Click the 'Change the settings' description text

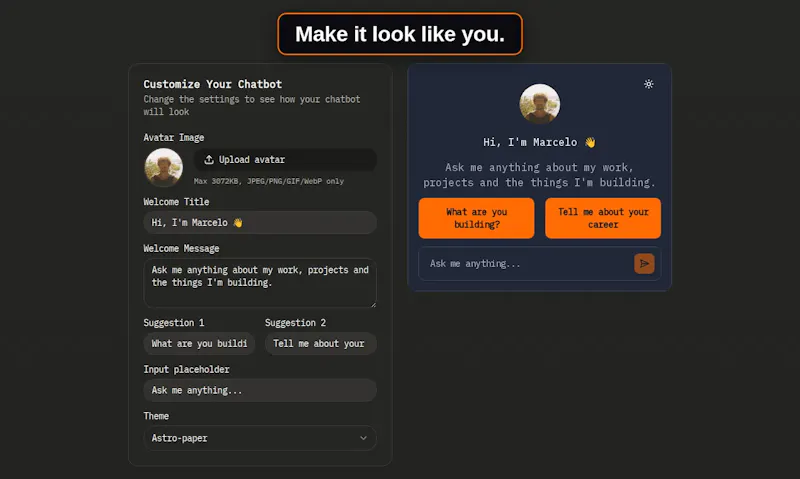tap(252, 106)
